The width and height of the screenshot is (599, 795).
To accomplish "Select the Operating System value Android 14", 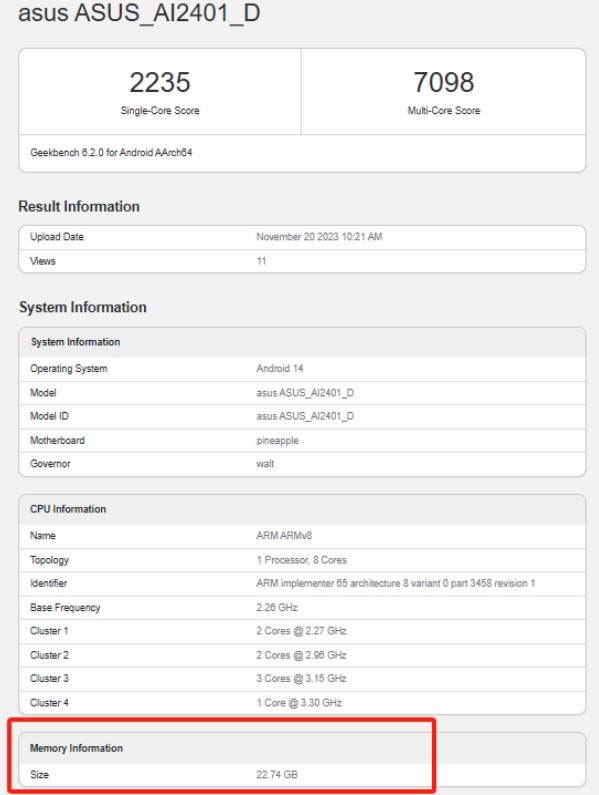I will click(279, 369).
